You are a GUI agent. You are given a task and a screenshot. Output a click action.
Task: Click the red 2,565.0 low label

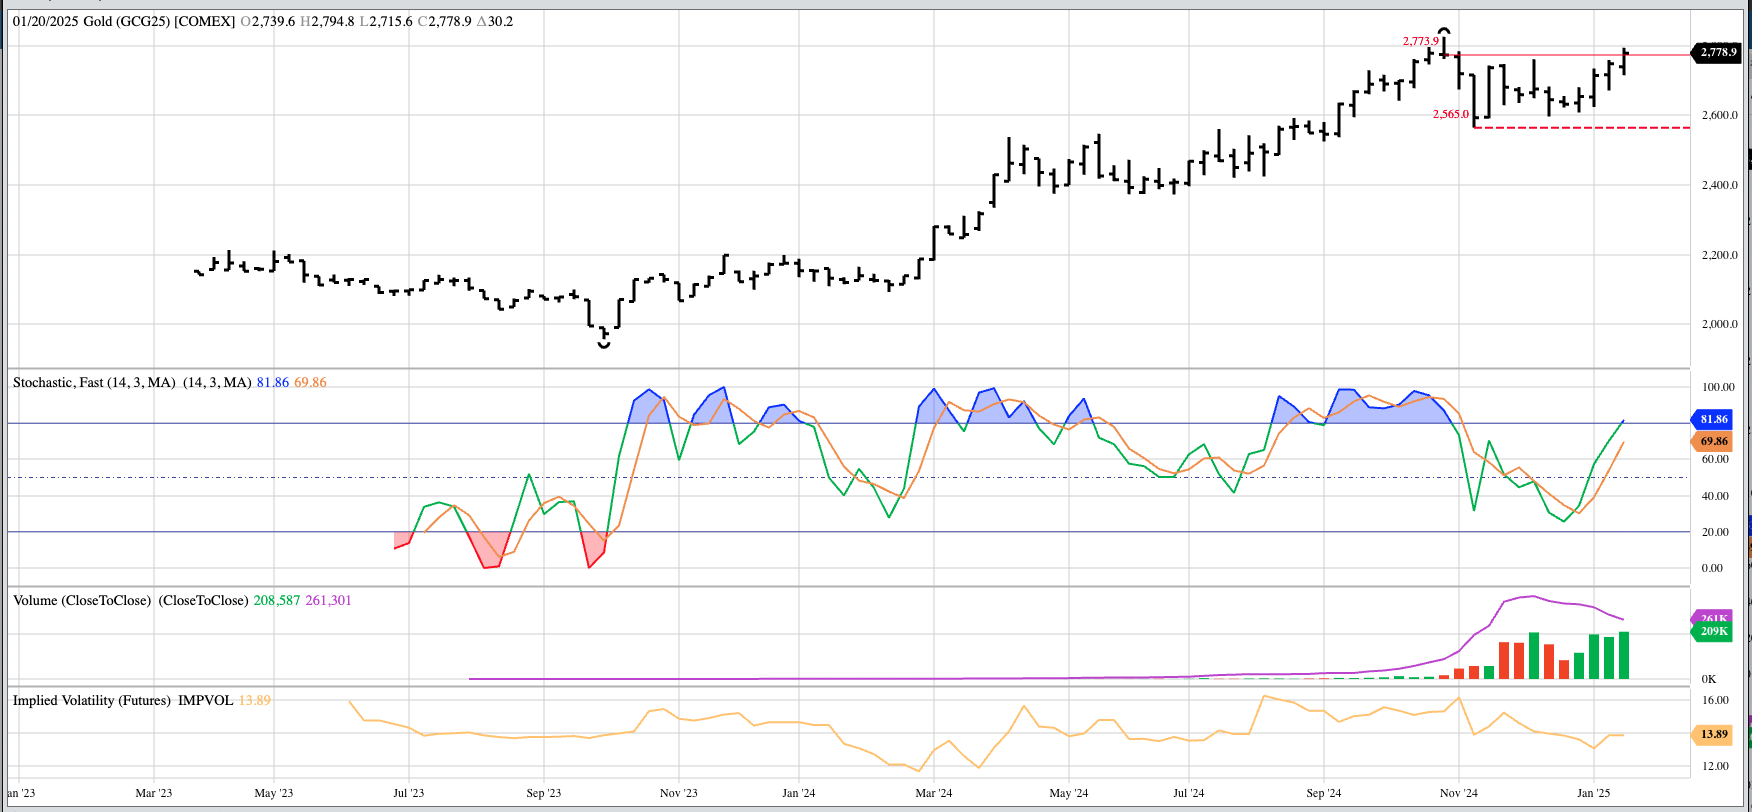point(1450,114)
